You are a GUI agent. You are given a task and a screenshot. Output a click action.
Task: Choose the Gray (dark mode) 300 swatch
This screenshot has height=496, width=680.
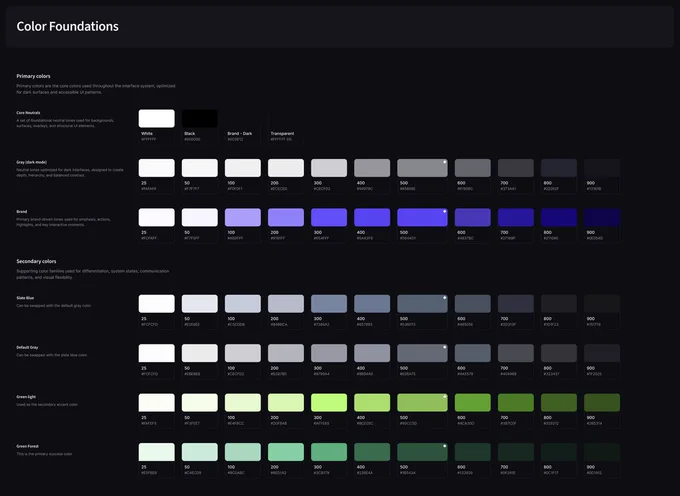coord(329,168)
